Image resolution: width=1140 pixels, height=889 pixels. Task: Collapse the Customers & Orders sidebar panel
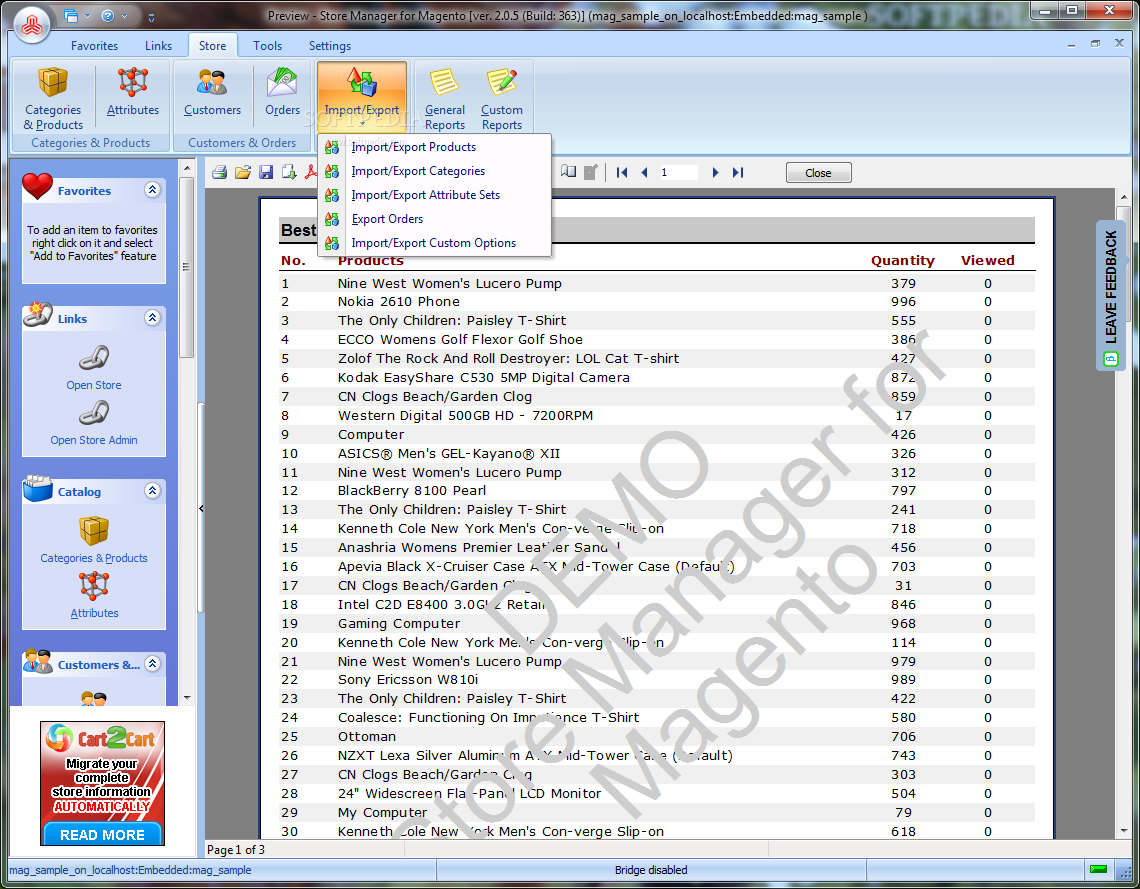click(x=152, y=664)
